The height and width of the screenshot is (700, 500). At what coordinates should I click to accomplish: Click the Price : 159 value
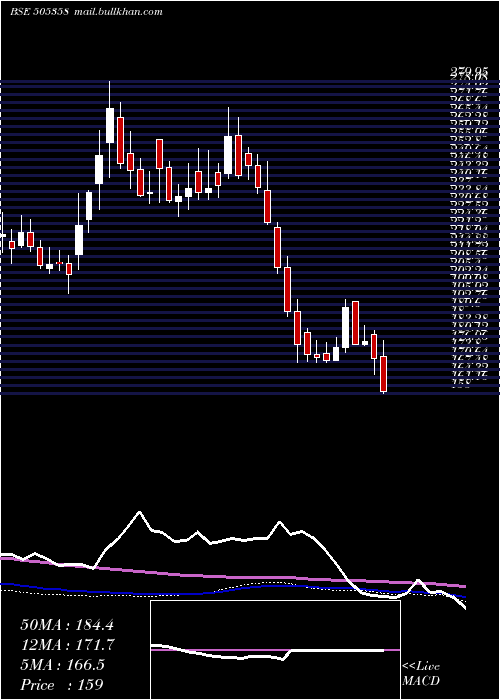point(62,685)
